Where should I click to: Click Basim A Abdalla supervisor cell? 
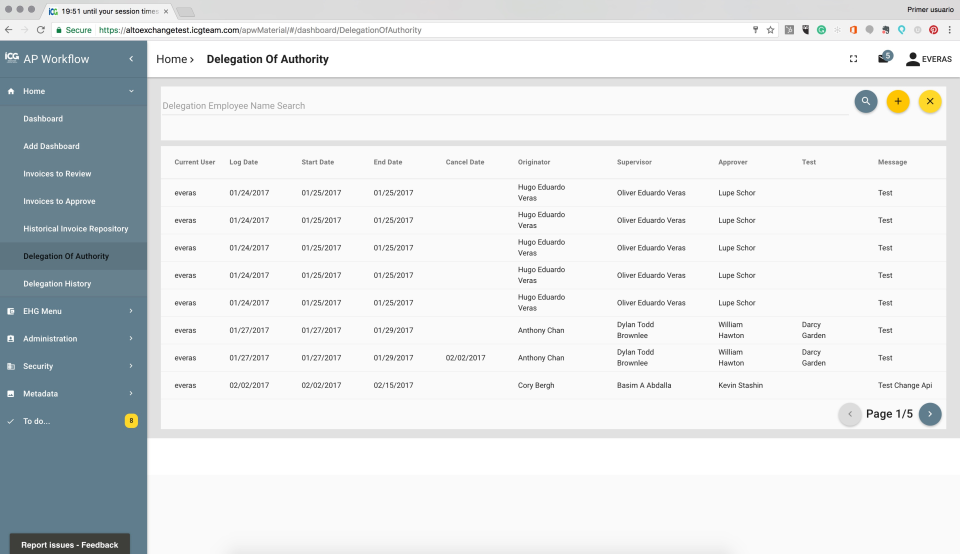coord(644,386)
